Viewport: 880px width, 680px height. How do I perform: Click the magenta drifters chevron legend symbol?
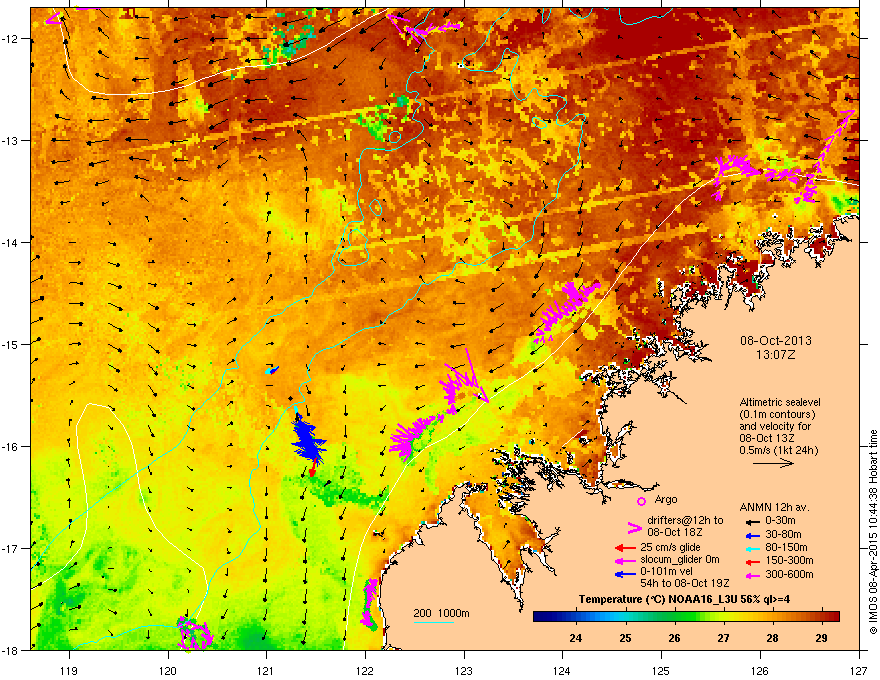[634, 528]
